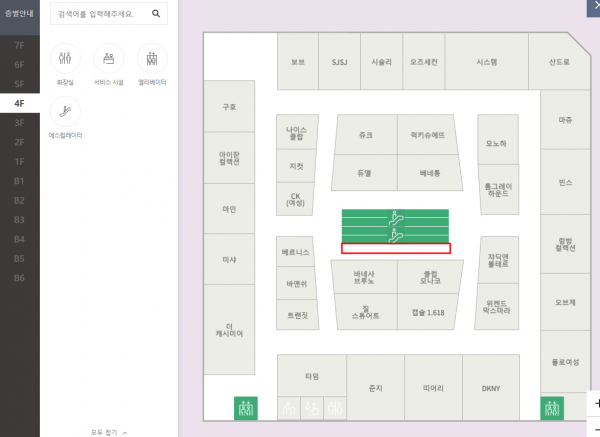600x437 pixels.
Task: Open the 층별안내 floor guide header
Action: pyautogui.click(x=20, y=14)
